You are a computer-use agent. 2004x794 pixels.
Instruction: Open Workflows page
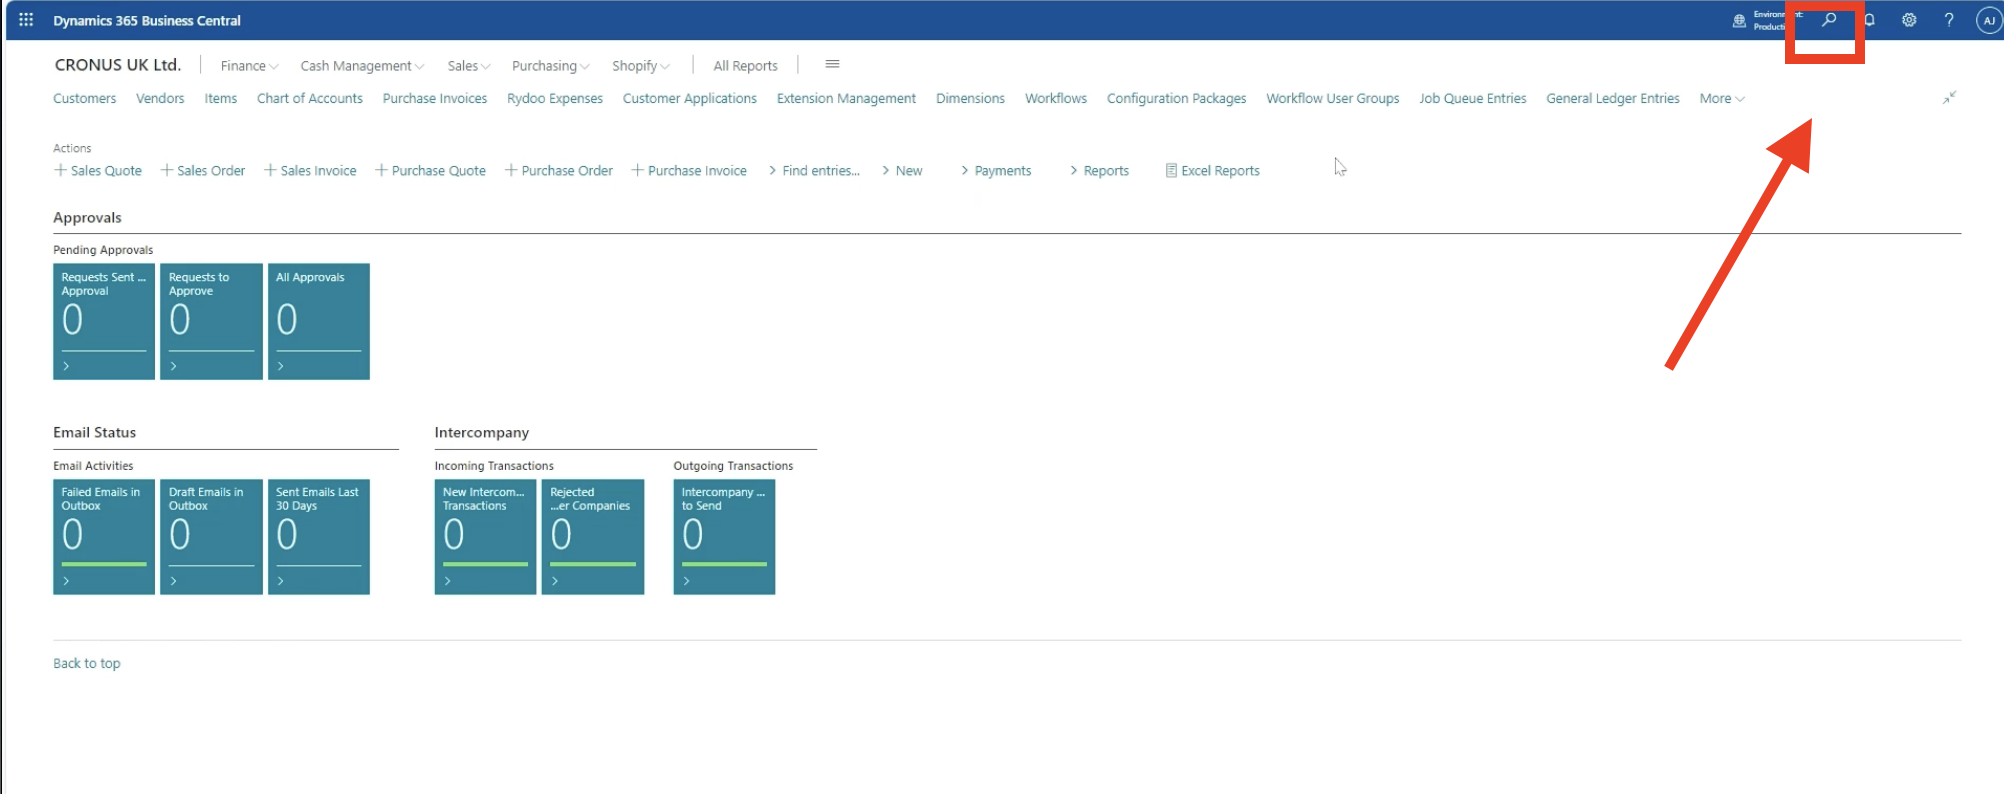click(1056, 98)
